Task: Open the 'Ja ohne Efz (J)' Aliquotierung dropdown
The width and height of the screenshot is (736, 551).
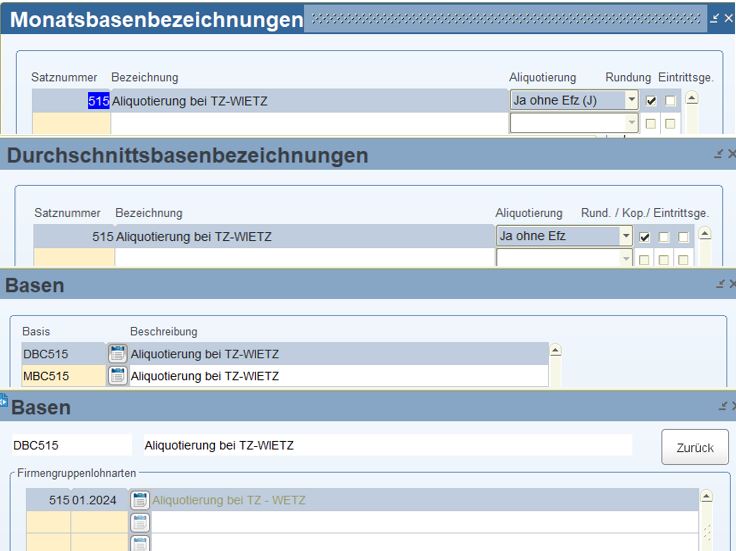Action: [x=631, y=100]
